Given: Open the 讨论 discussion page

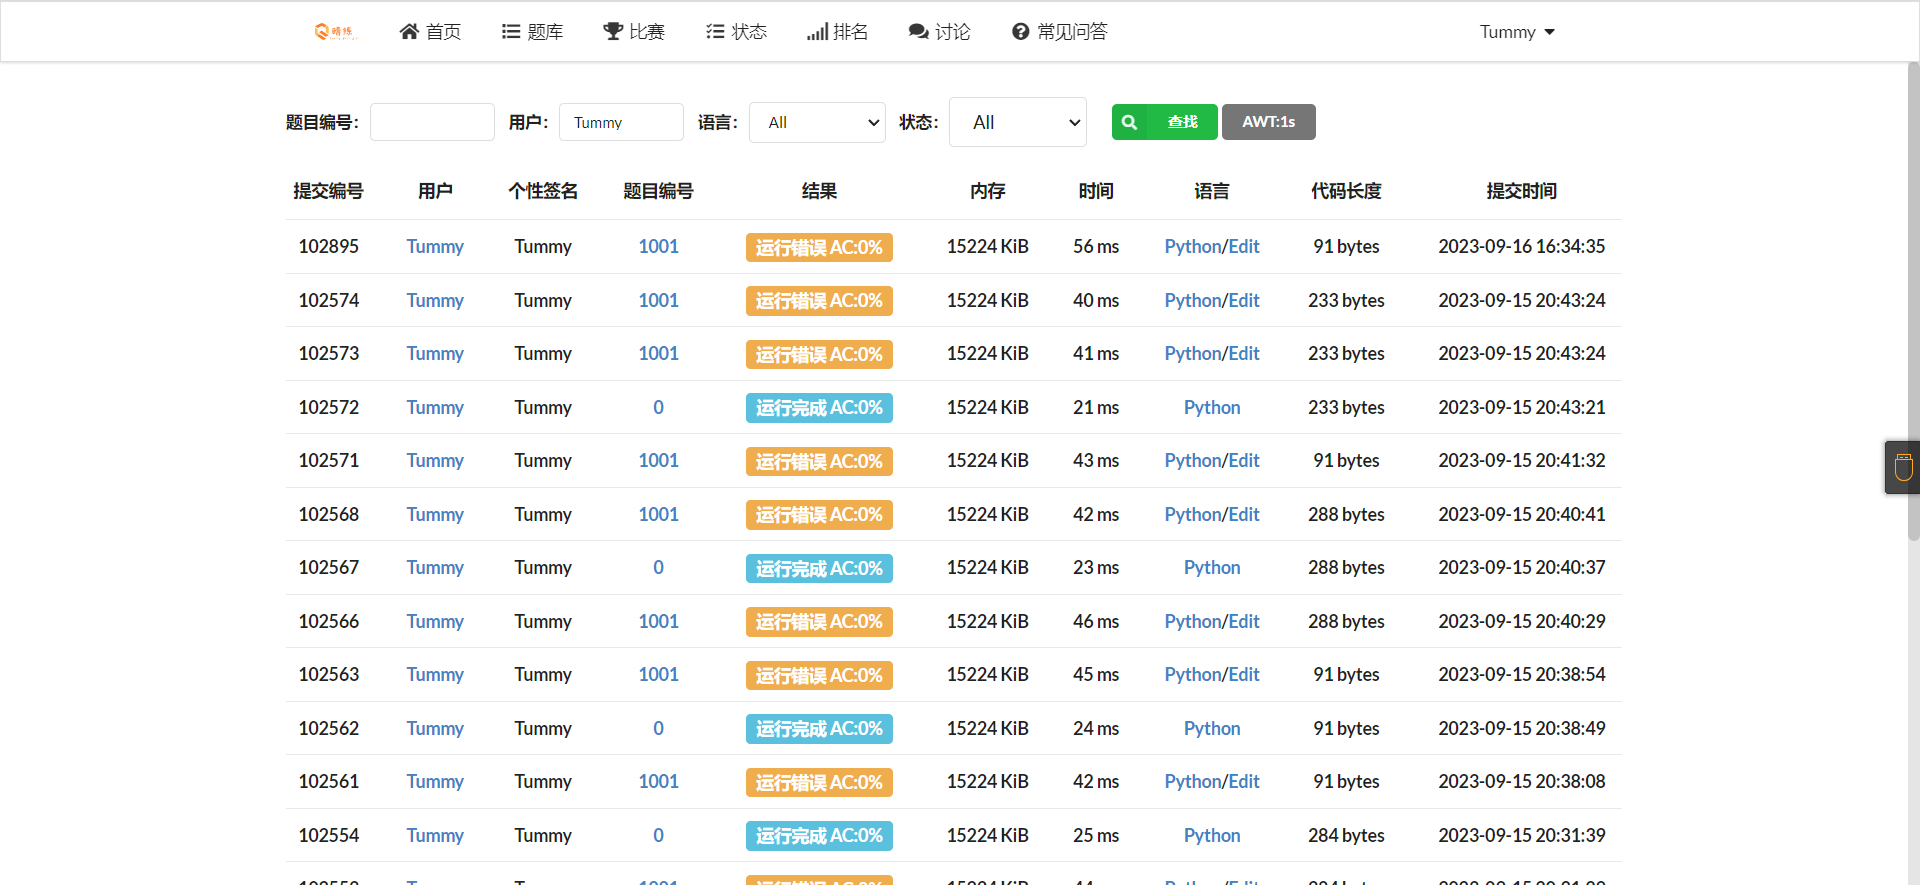Looking at the screenshot, I should coord(940,32).
